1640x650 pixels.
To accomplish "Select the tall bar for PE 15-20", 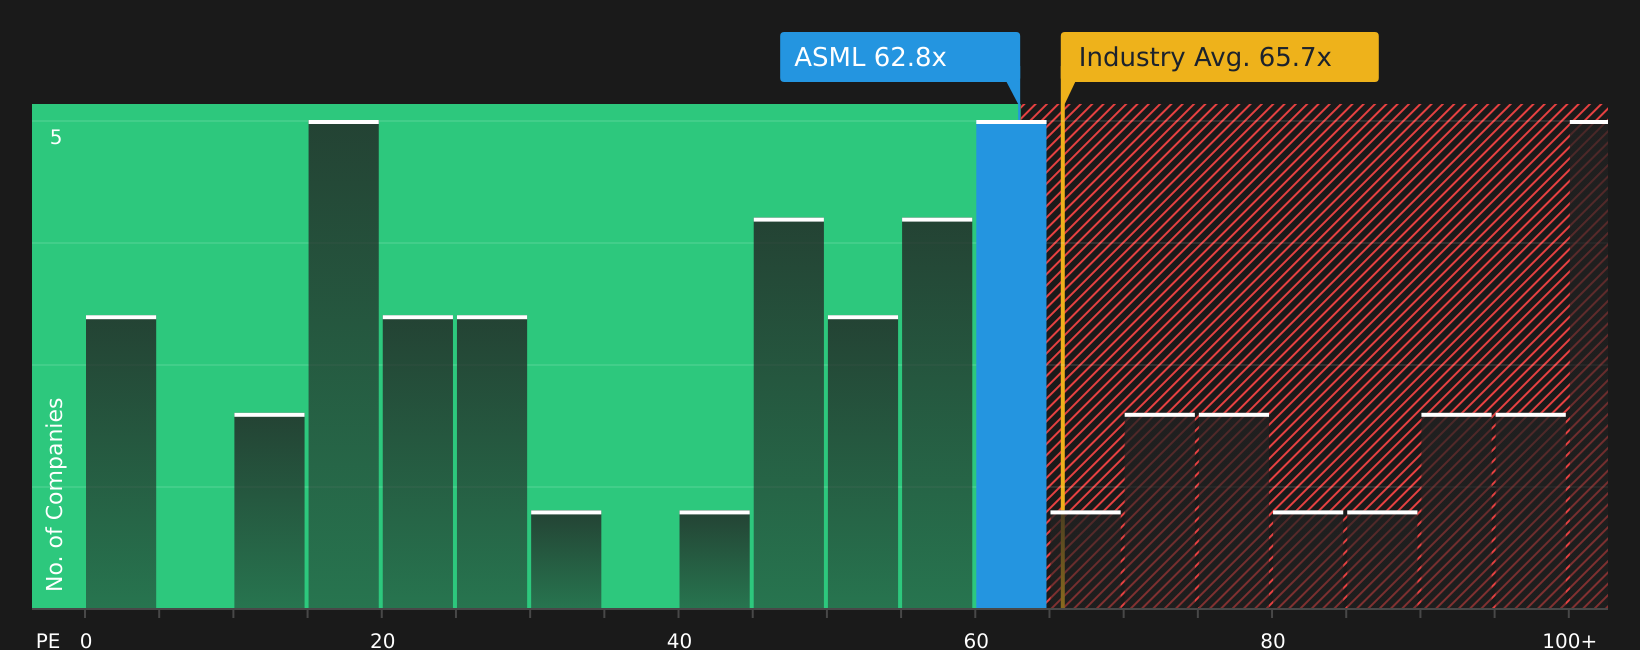I will [344, 364].
